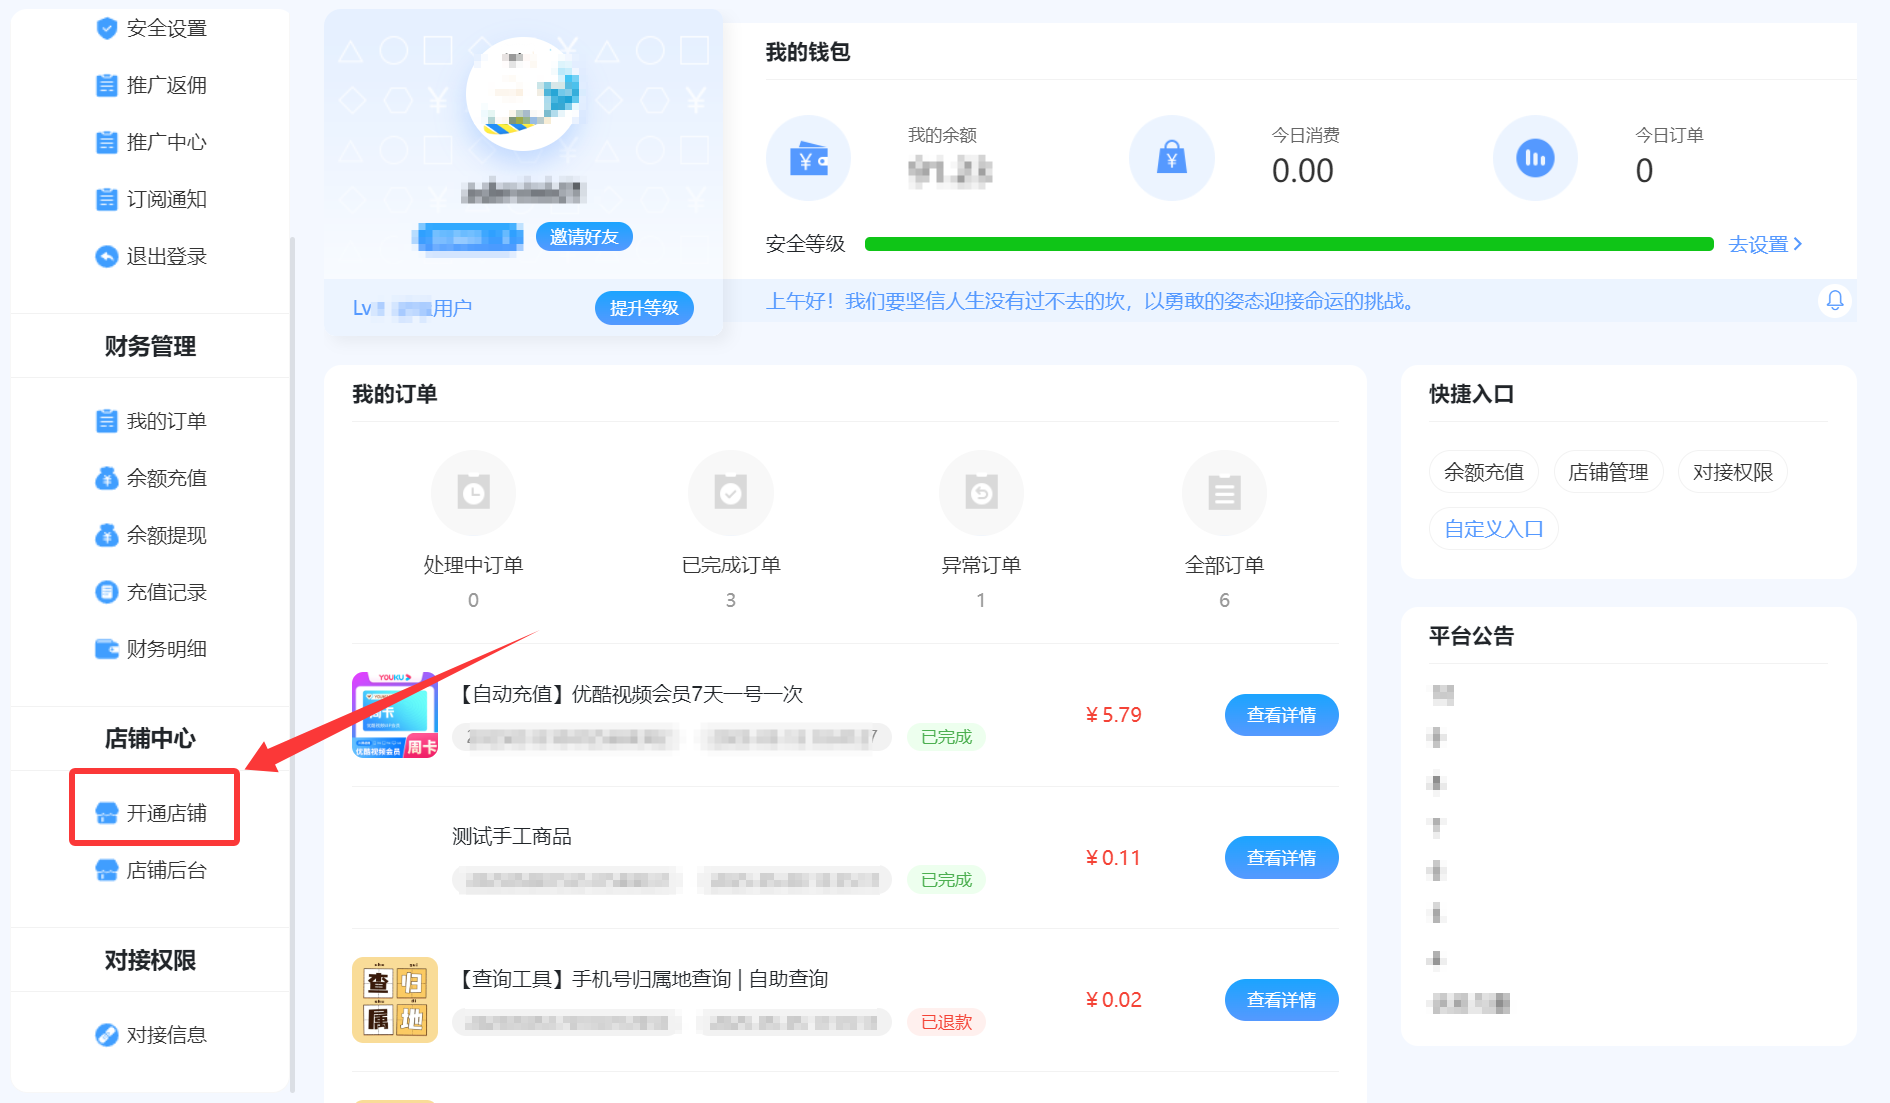Click the 开通店铺 shop icon
The width and height of the screenshot is (1890, 1103).
pos(107,813)
